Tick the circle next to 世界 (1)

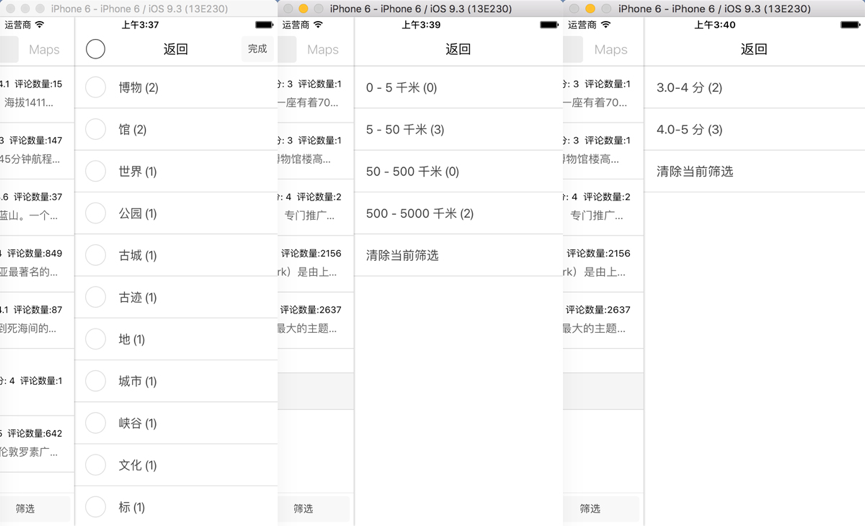pos(96,171)
